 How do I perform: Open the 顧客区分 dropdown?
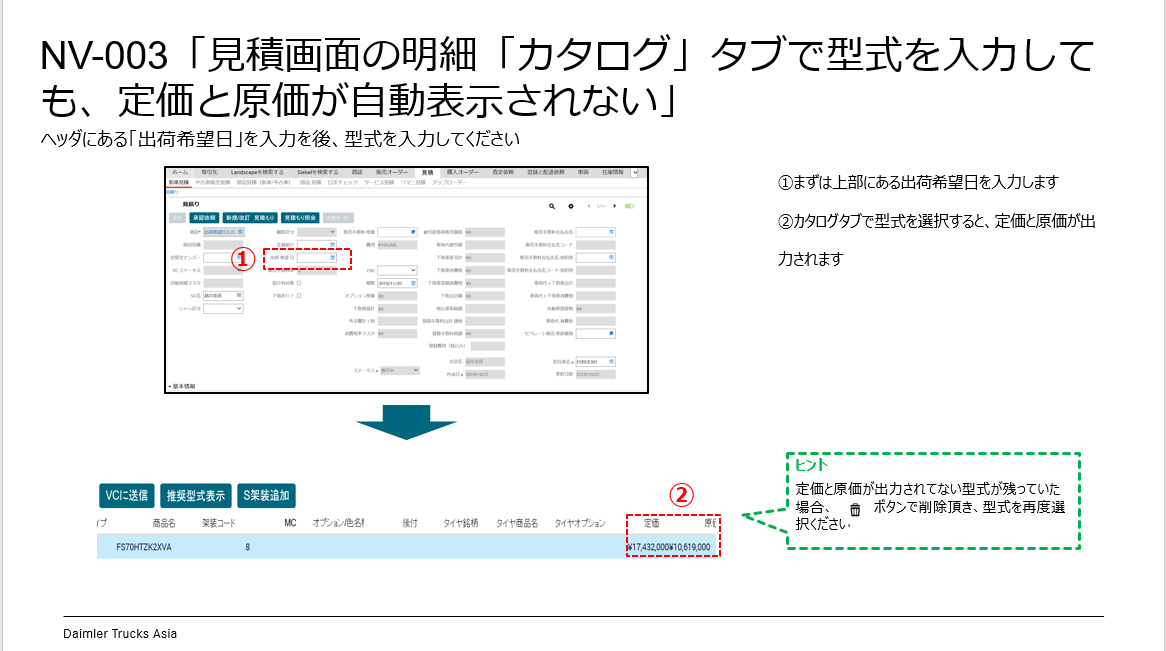tap(331, 231)
